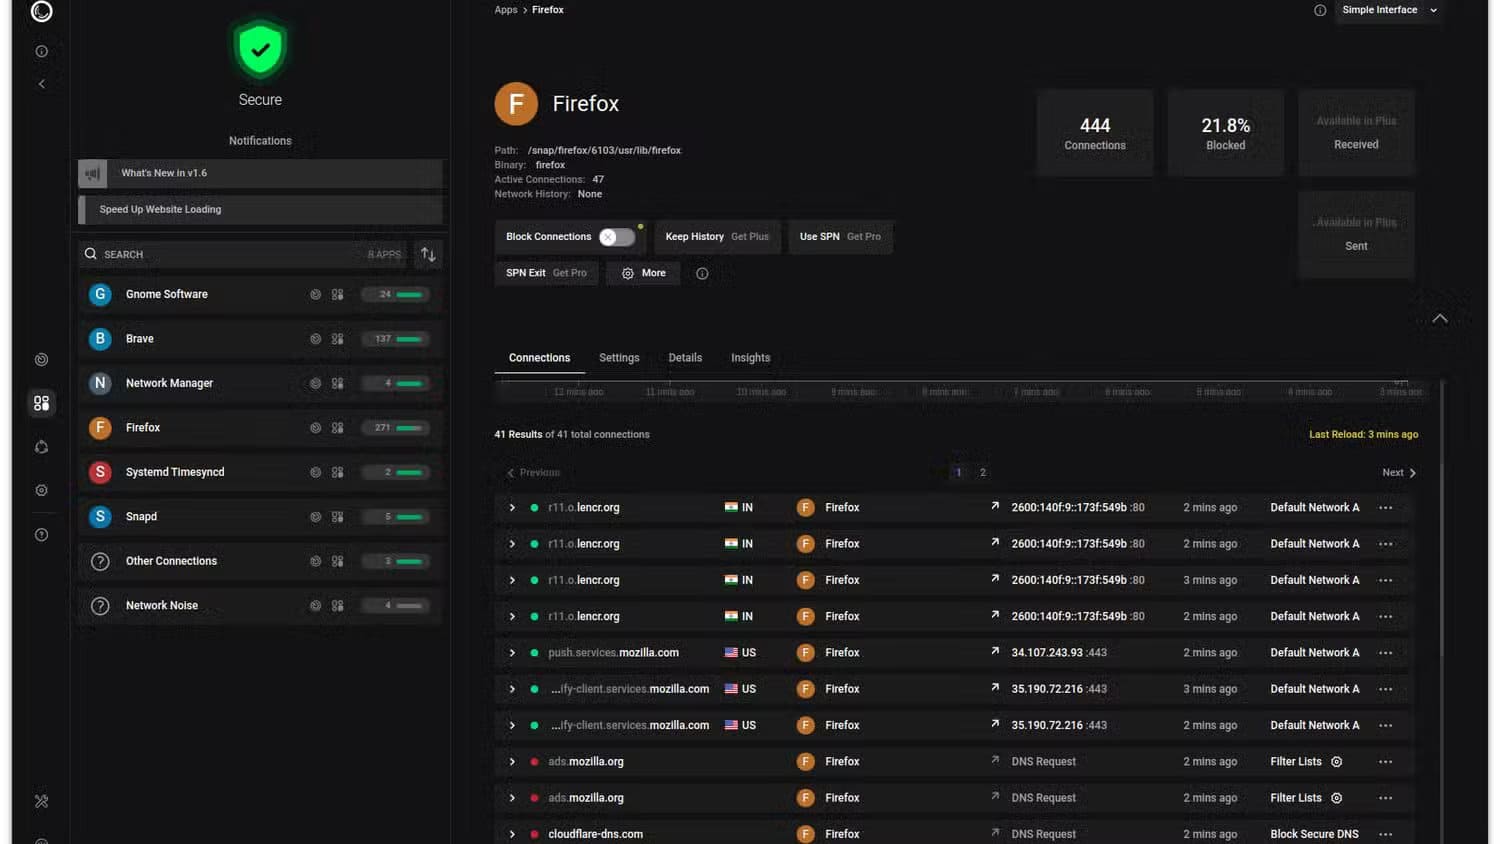Click the grid icon on the Firefox app row

point(338,428)
